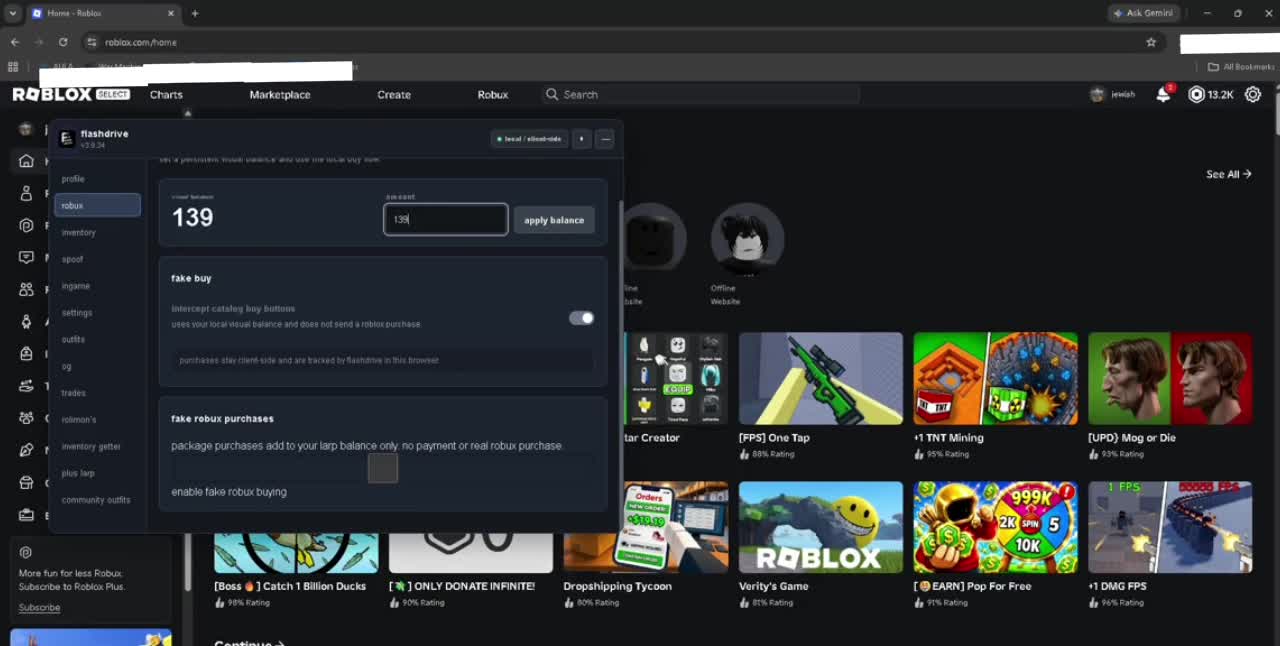Open the flashdrive arrows dropdown button
This screenshot has height=646, width=1280.
(x=582, y=139)
